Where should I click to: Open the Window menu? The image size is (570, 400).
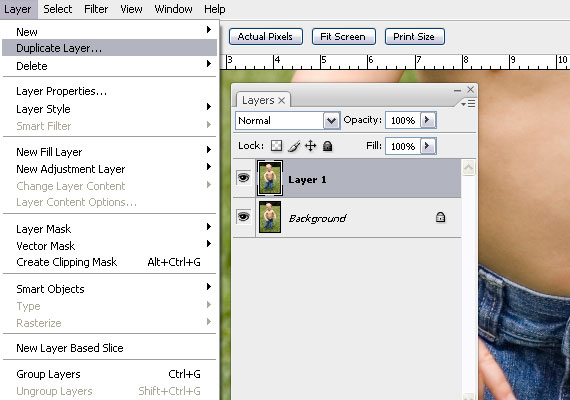pyautogui.click(x=173, y=9)
